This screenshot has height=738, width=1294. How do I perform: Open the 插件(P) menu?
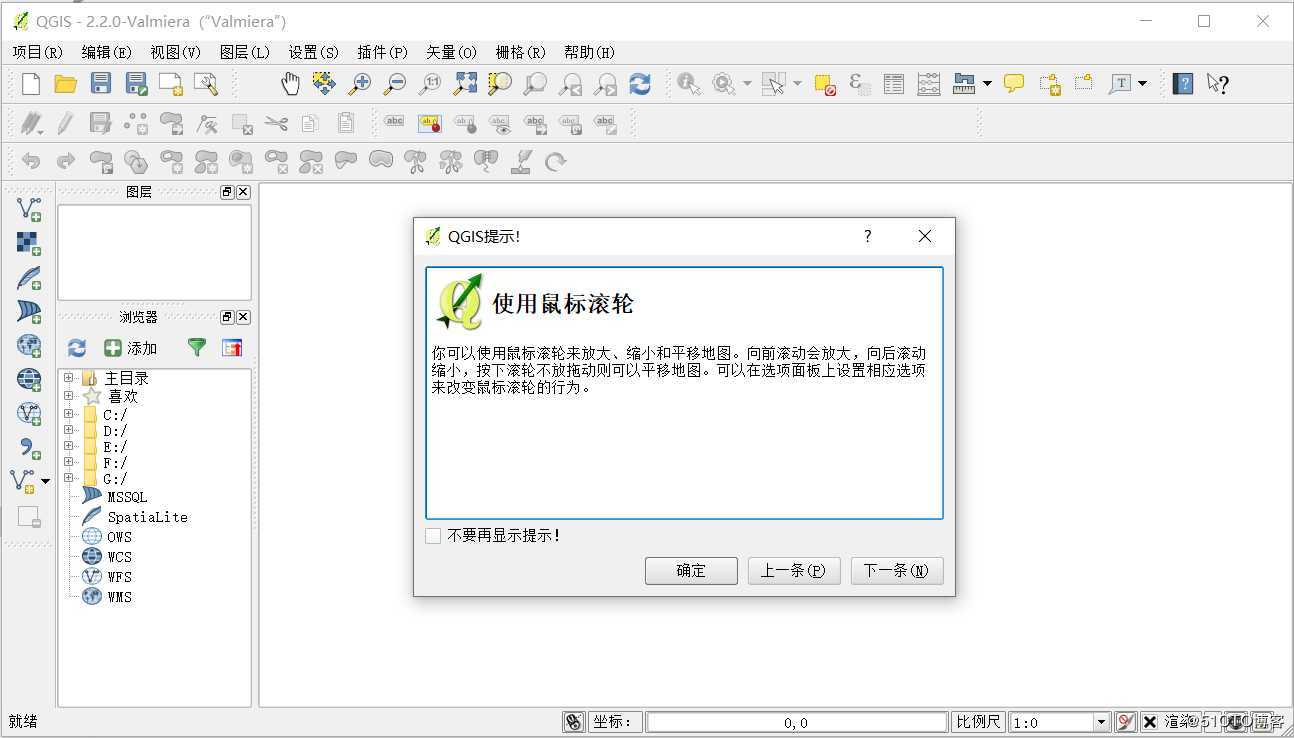[x=382, y=52]
